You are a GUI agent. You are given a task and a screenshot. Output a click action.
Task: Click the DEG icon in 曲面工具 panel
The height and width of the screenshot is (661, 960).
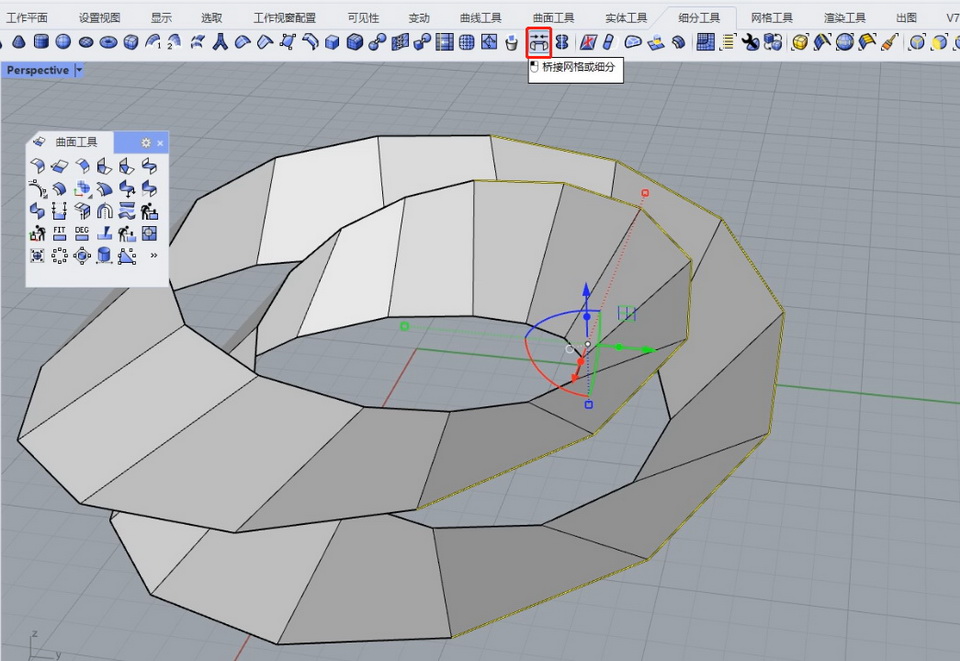click(x=82, y=233)
